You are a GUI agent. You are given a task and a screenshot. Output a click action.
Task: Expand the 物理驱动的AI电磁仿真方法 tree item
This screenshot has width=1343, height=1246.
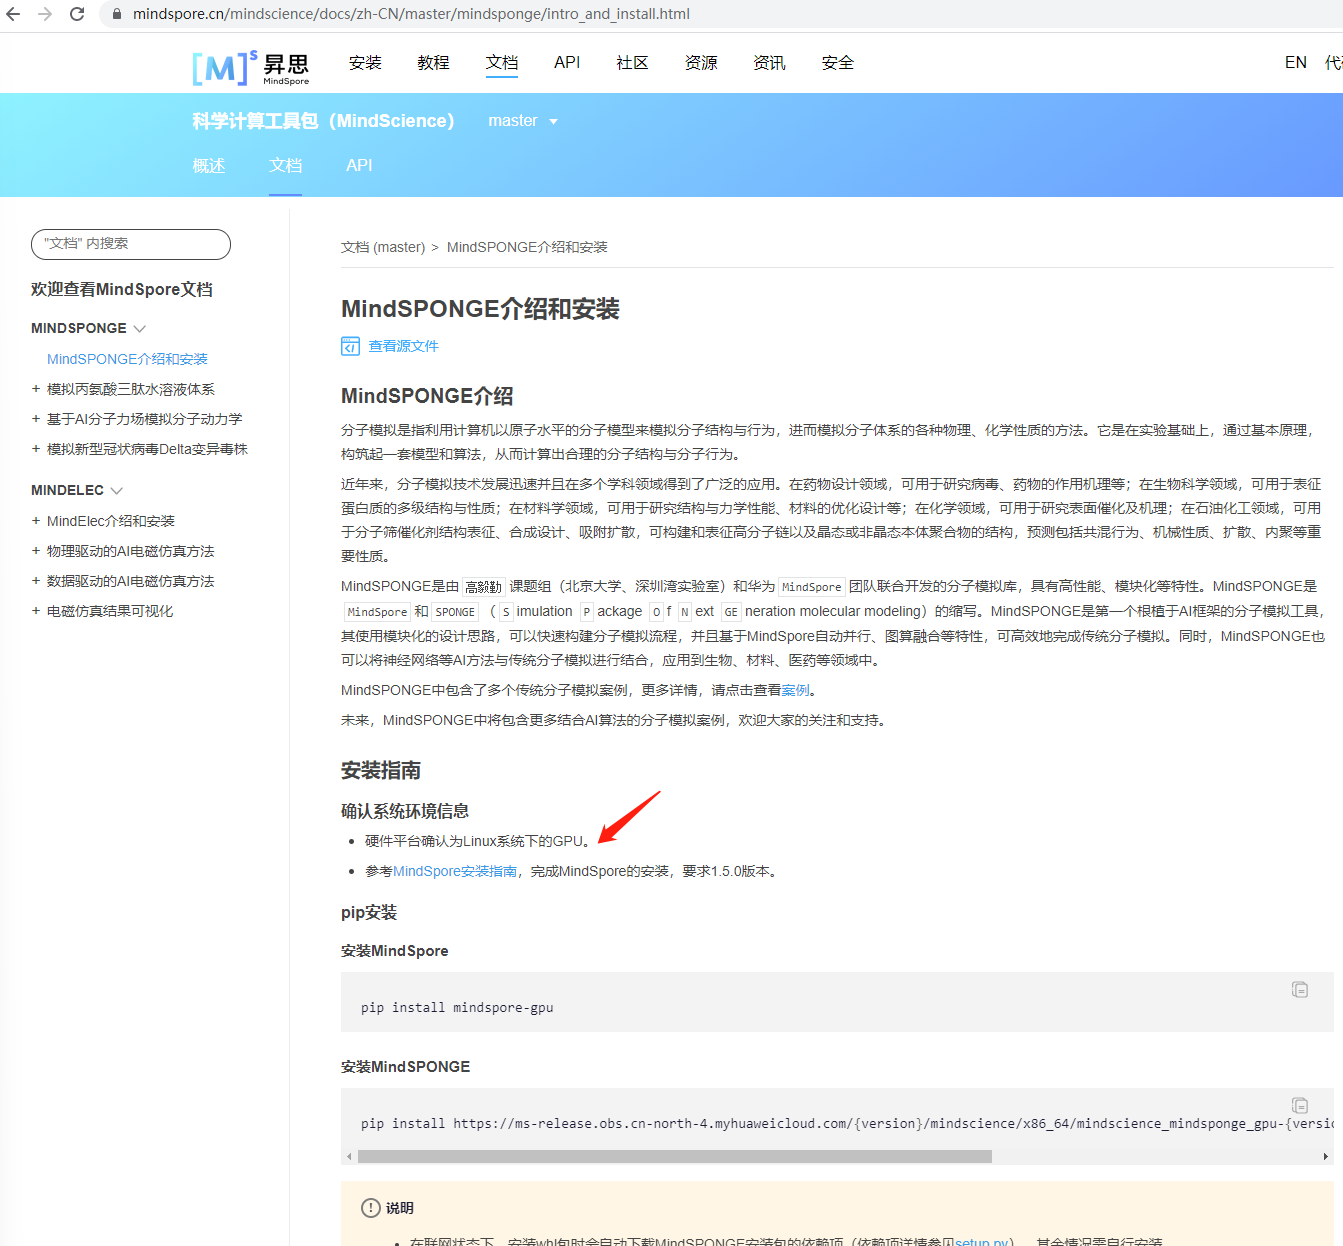coord(36,551)
